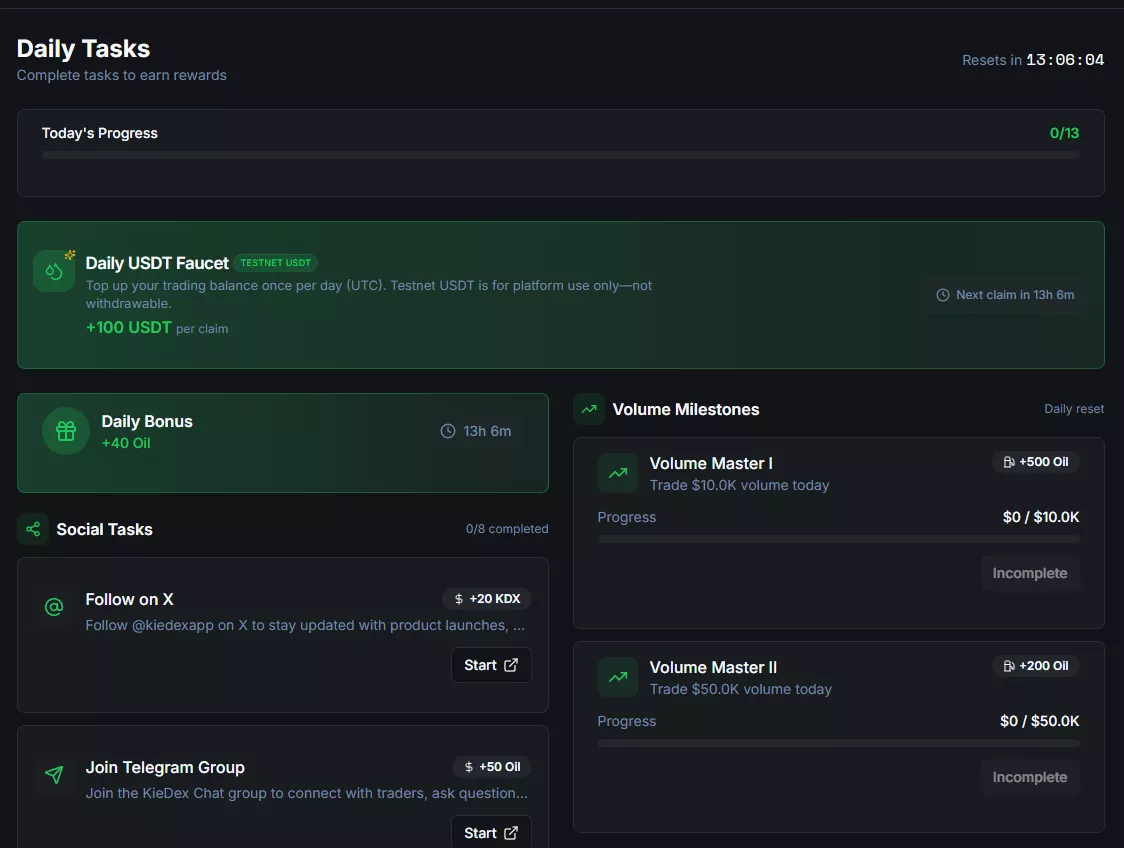Click Incomplete button for Volume Master II

(1029, 777)
